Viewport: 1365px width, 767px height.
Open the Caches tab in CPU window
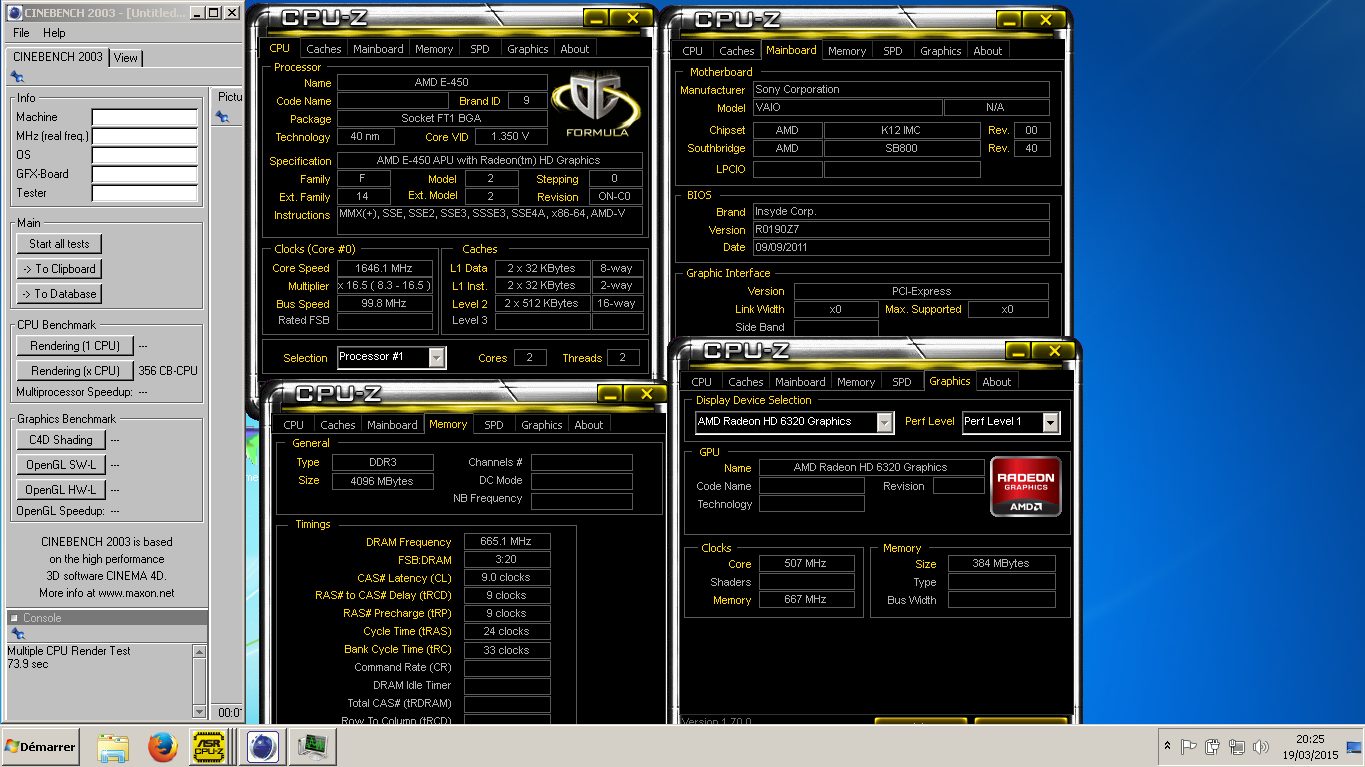coord(324,49)
